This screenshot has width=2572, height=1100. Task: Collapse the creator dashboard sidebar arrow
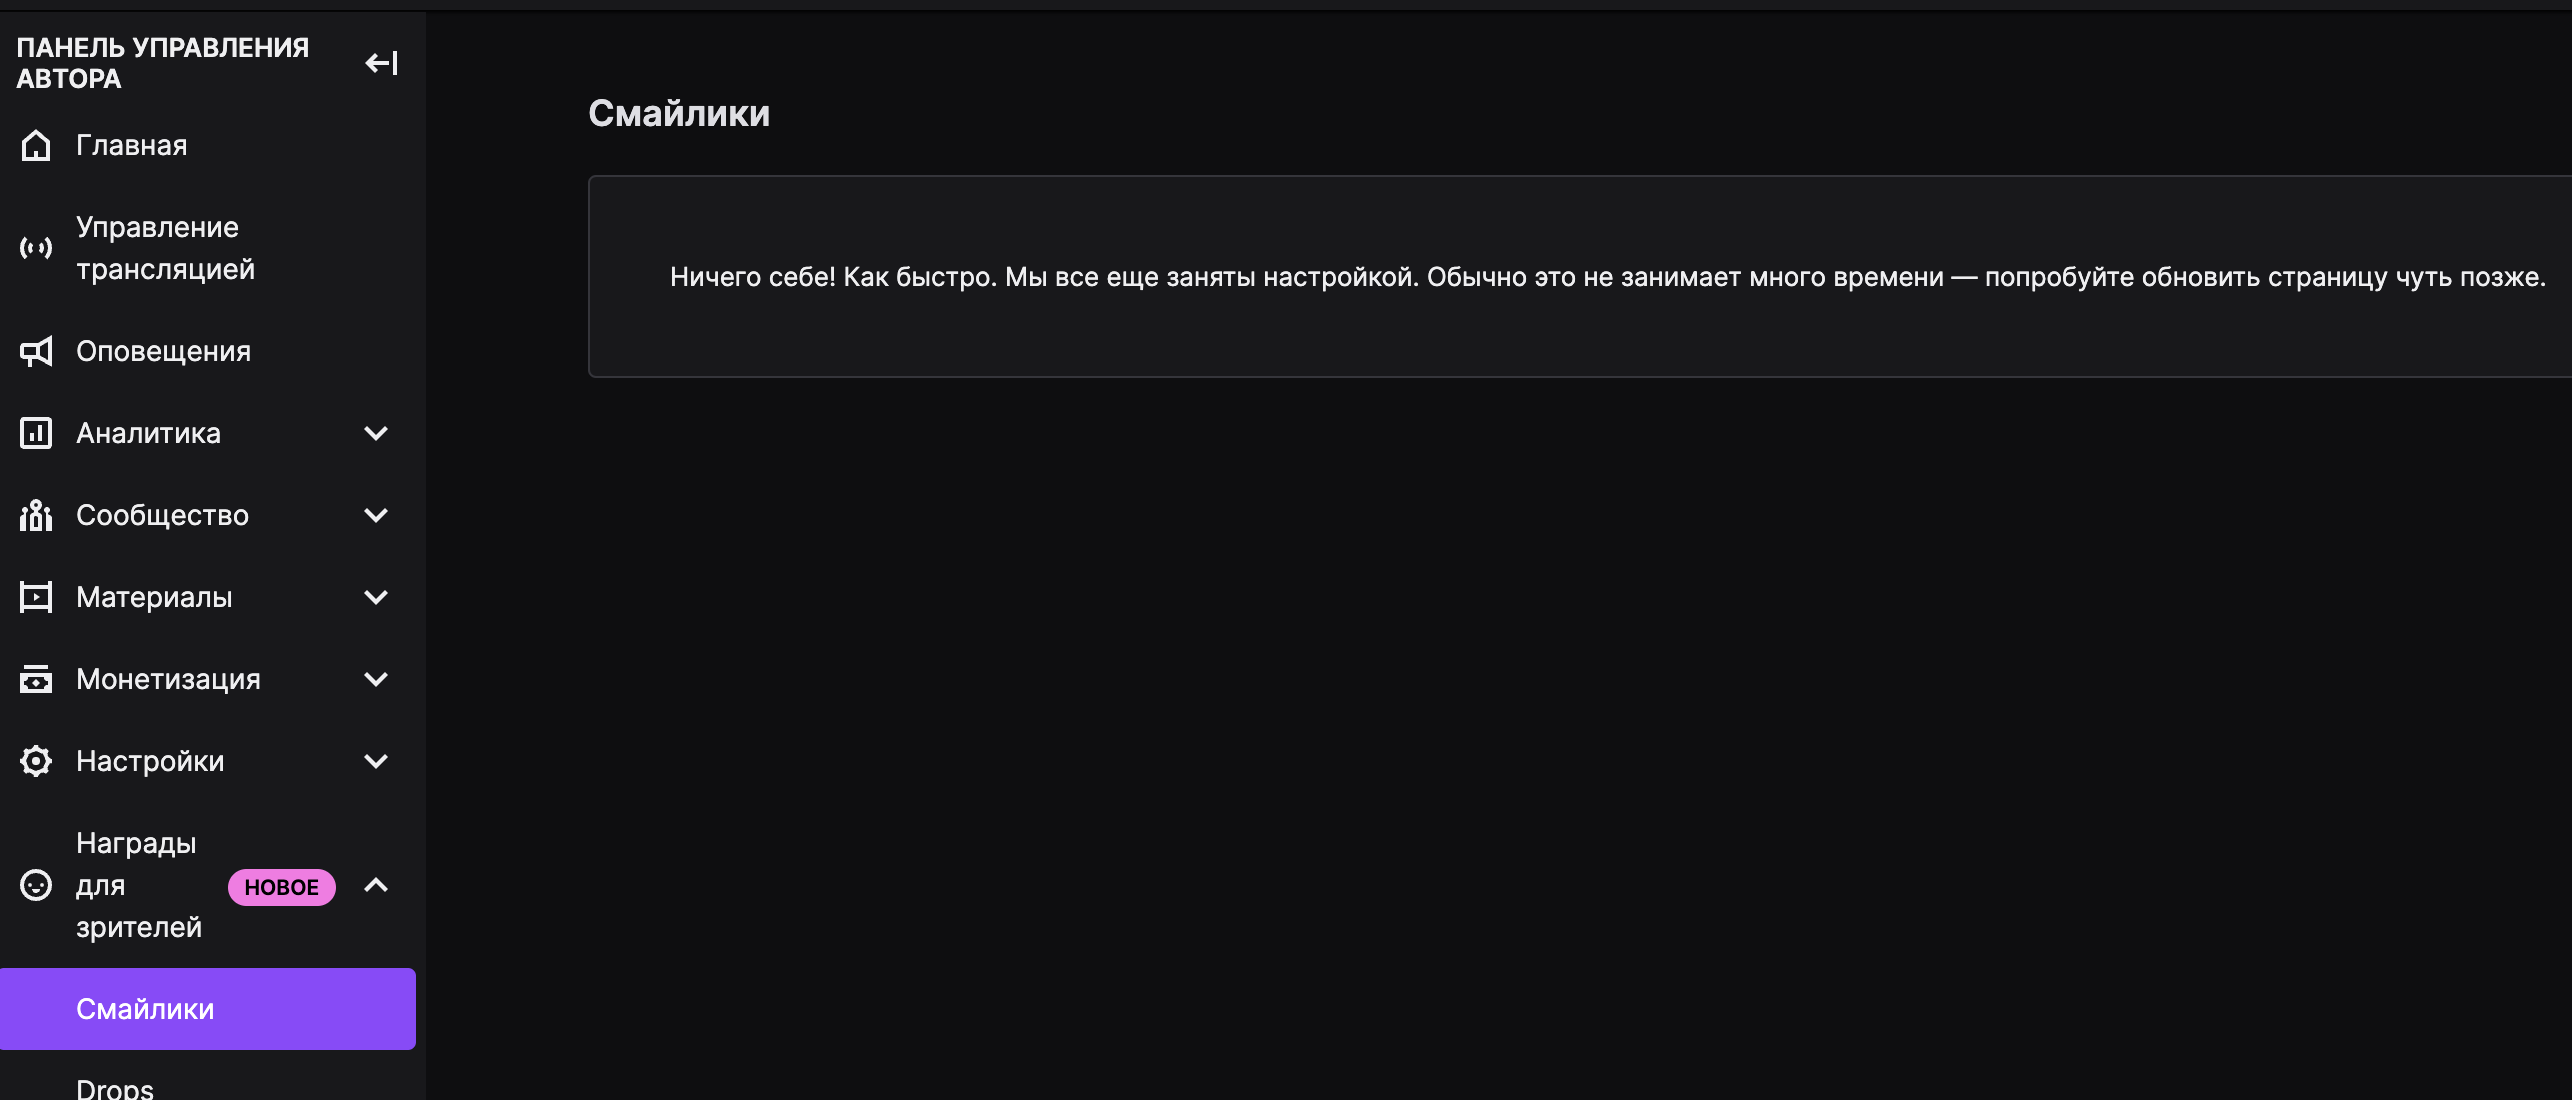coord(381,64)
